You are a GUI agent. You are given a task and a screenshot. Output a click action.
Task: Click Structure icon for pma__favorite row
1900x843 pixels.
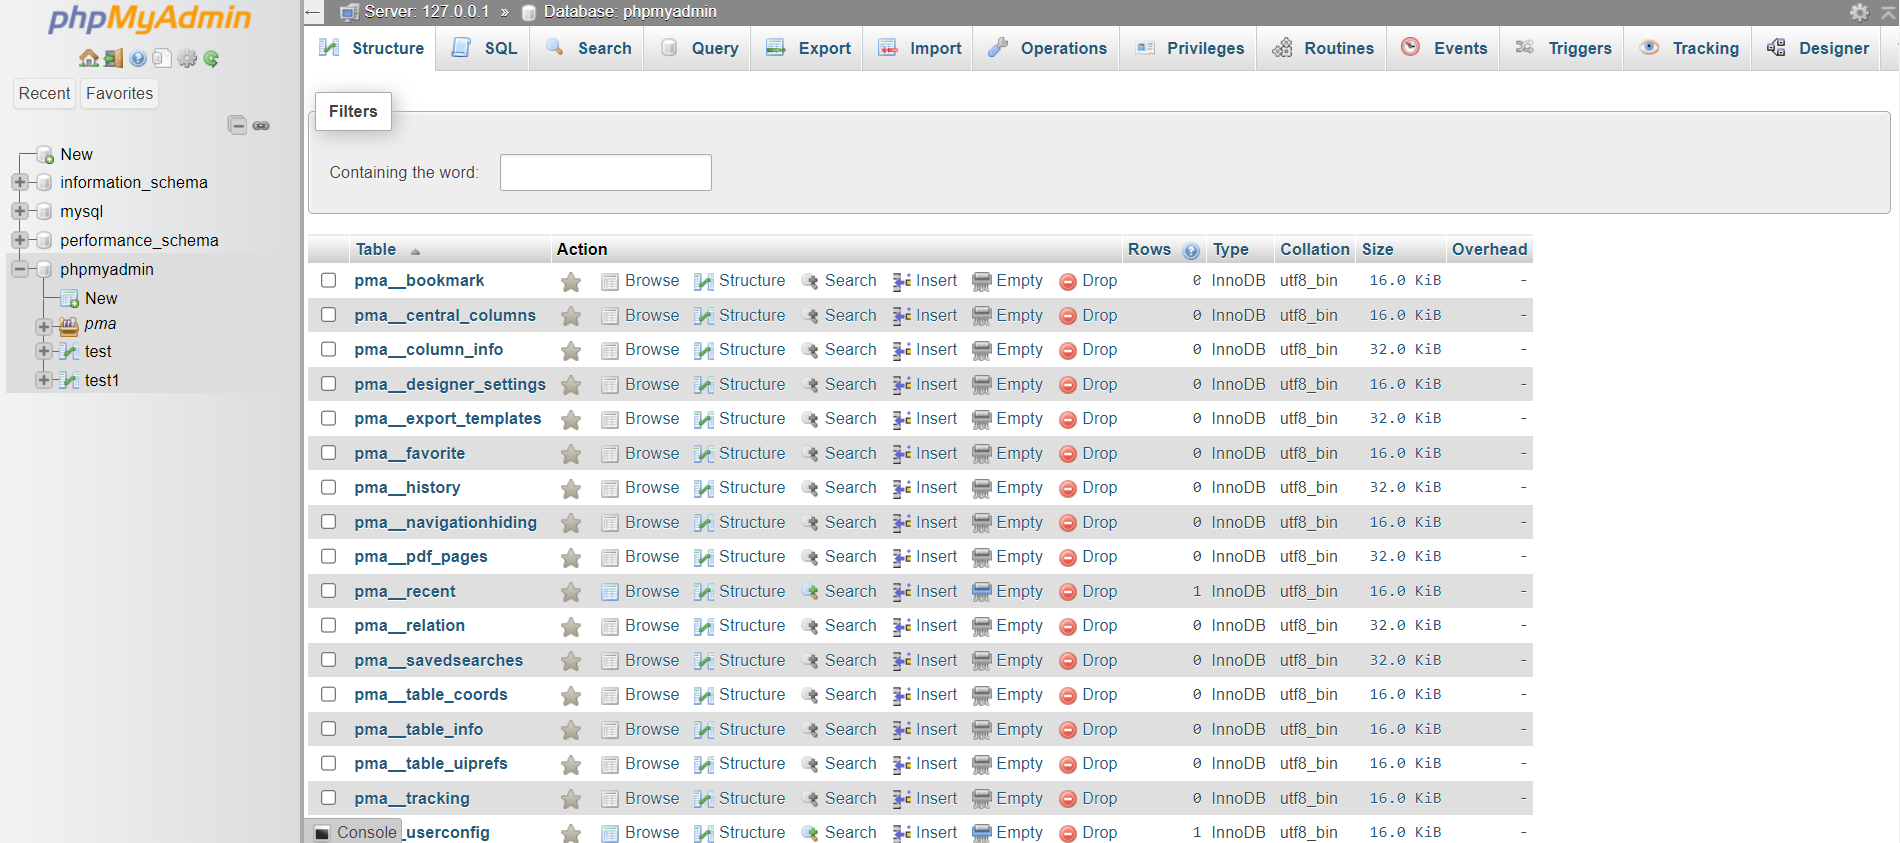point(704,454)
